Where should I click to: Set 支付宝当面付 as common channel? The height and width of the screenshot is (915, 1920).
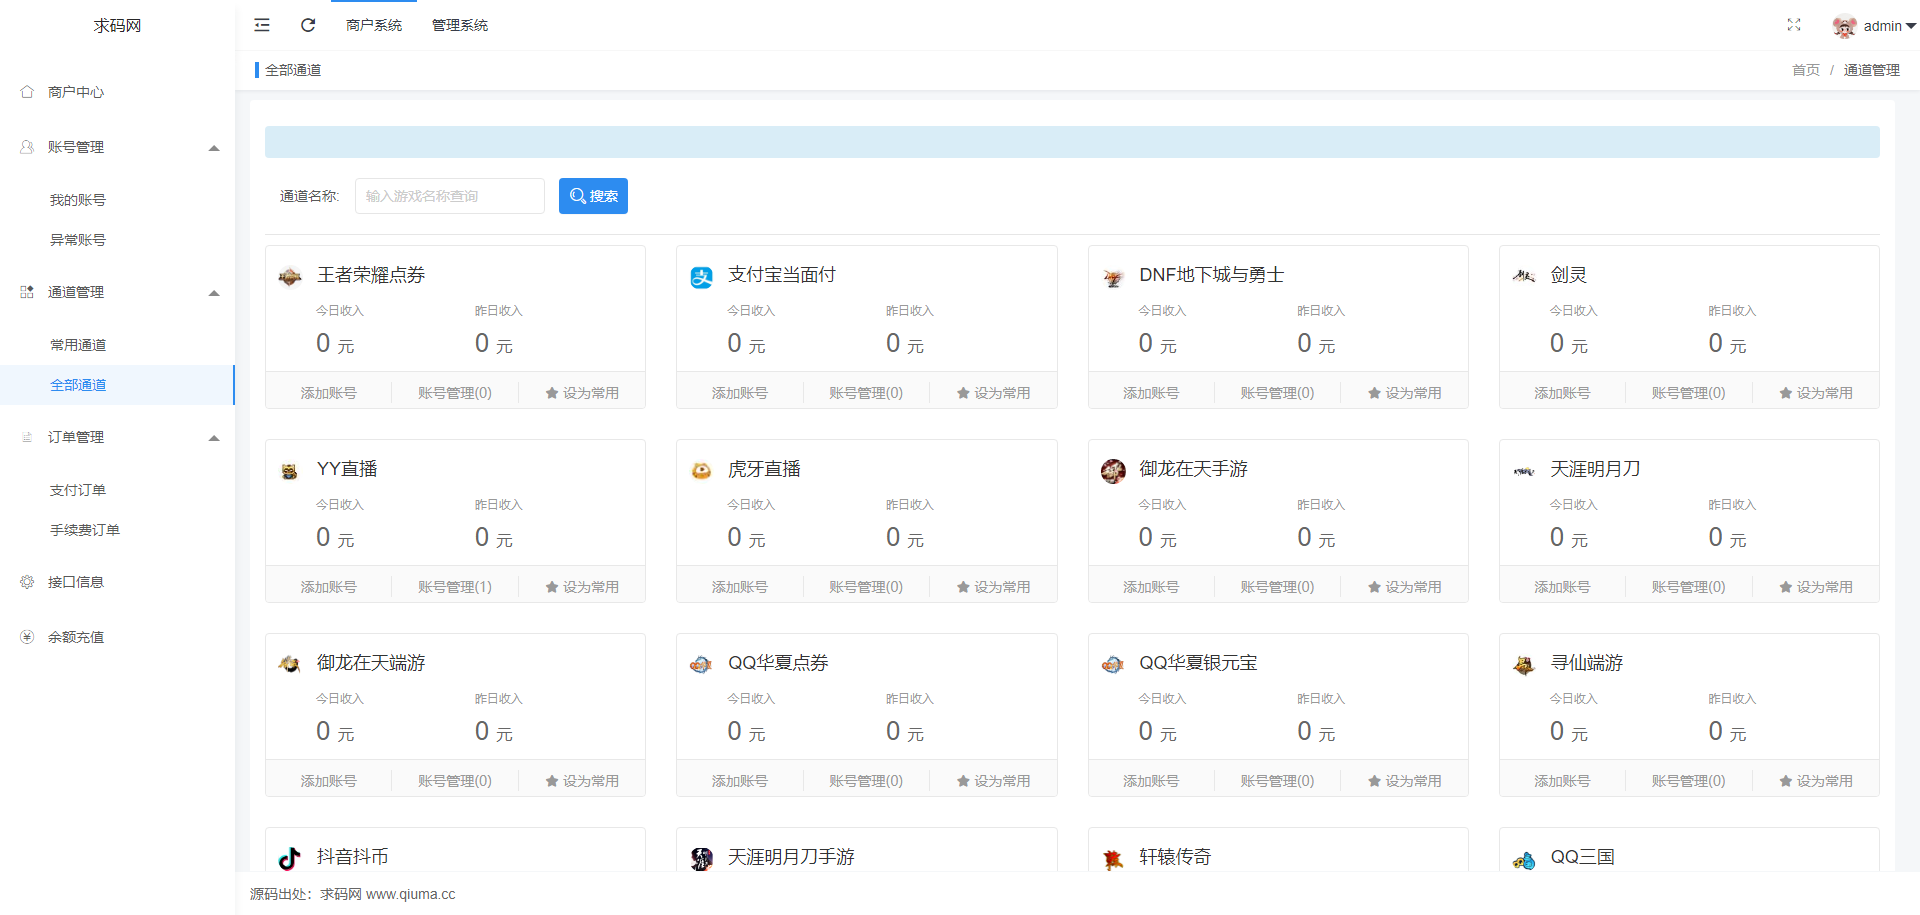pos(993,393)
